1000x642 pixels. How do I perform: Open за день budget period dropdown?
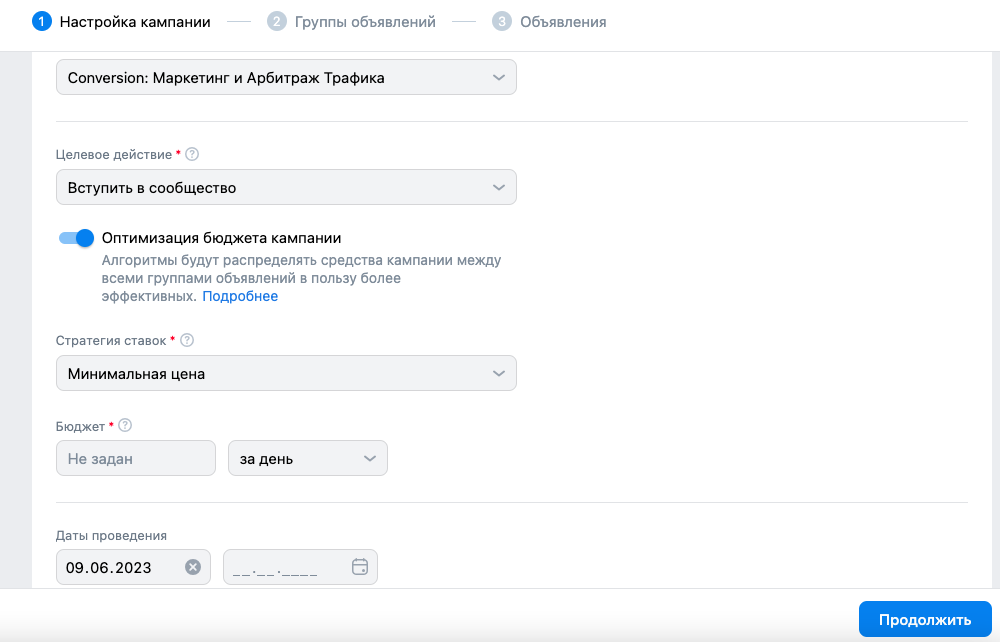(308, 458)
